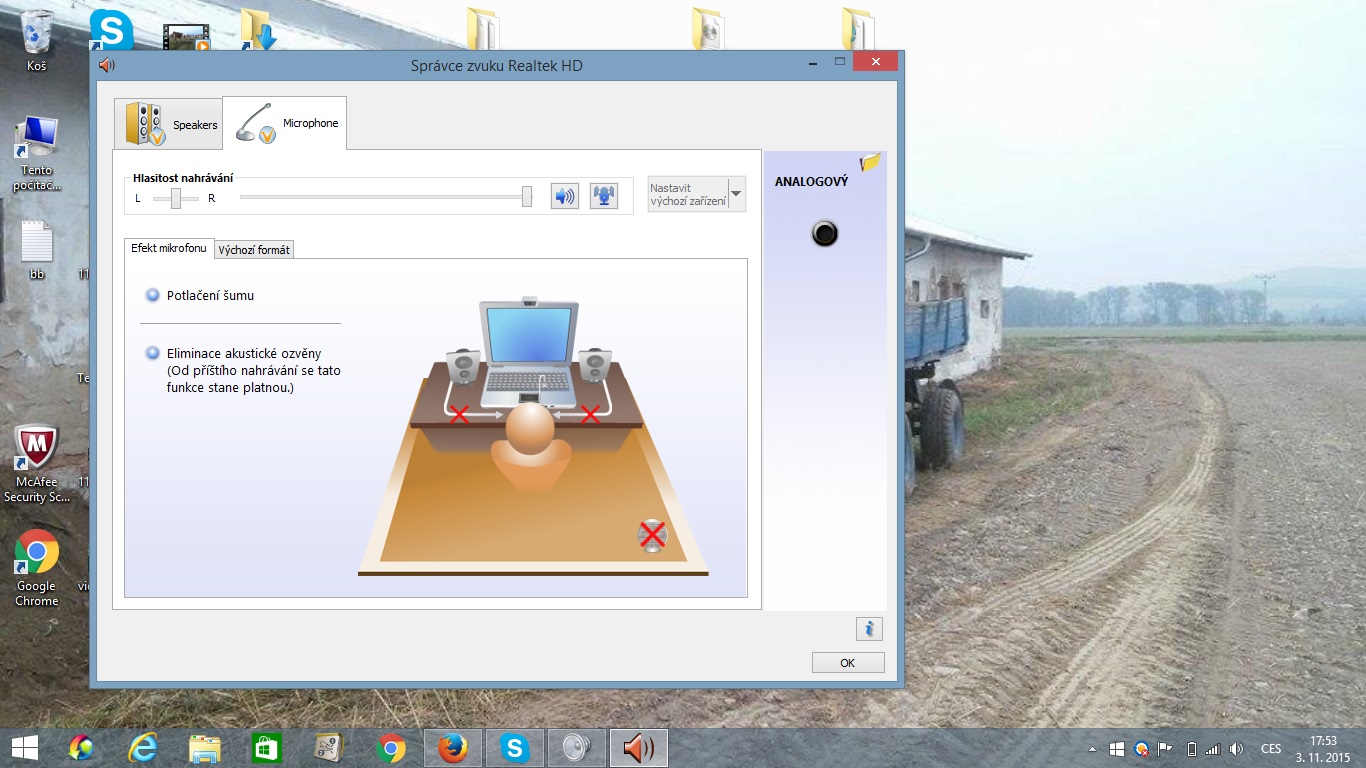Close the Realtek HD sound manager window

click(876, 62)
